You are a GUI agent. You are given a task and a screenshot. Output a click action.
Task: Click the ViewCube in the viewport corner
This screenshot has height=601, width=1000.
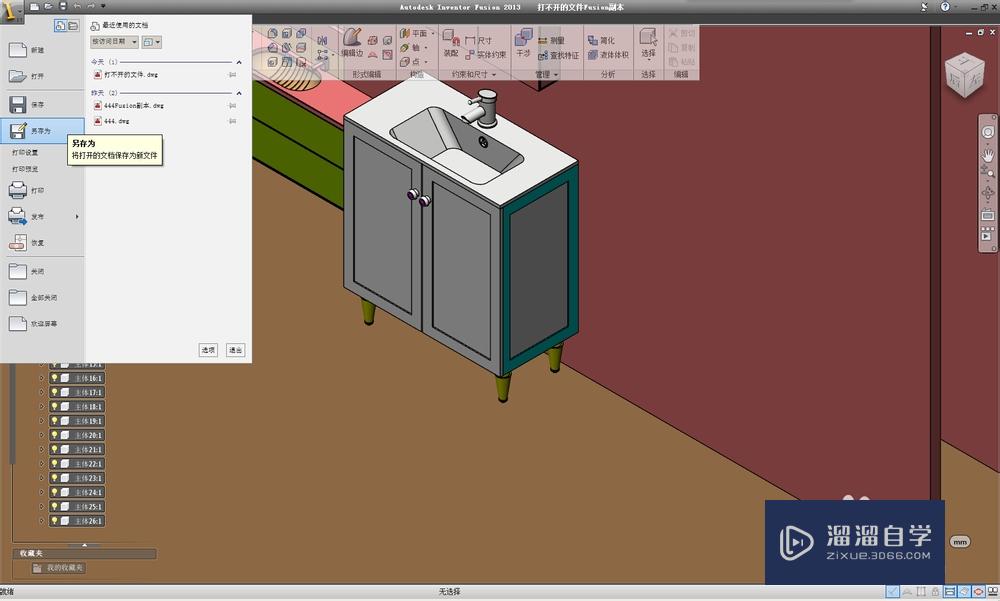[965, 73]
